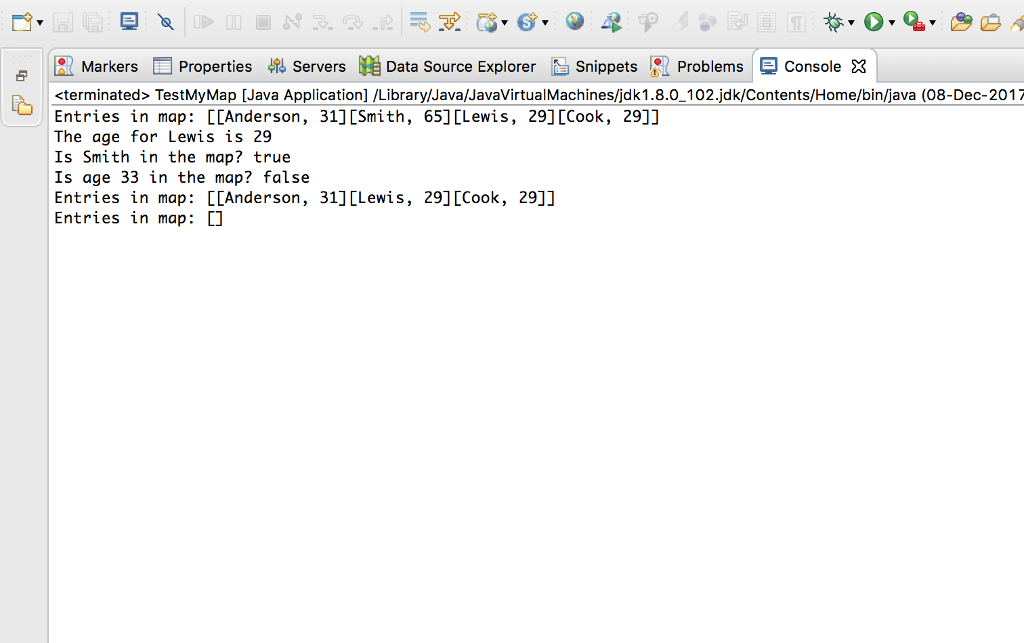Click the greyed highlighter pen icon
The image size is (1024, 643).
pyautogui.click(x=680, y=22)
